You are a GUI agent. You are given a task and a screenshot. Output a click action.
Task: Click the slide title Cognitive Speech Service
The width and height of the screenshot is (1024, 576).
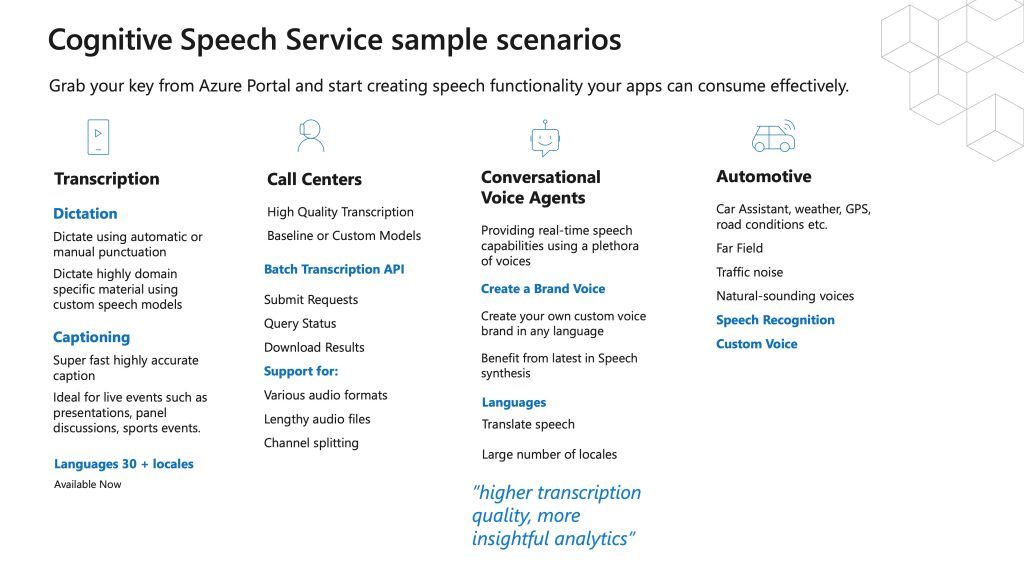(x=334, y=39)
